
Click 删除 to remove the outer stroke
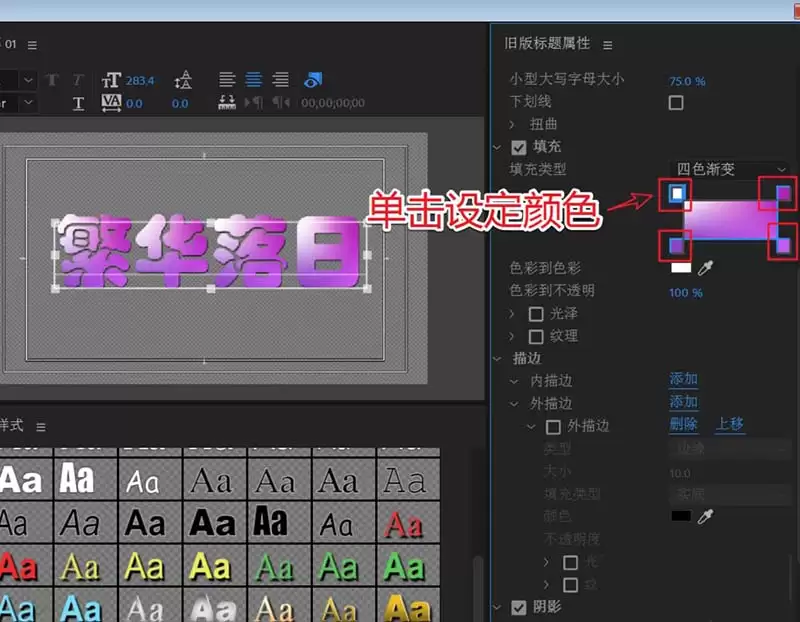click(x=683, y=425)
